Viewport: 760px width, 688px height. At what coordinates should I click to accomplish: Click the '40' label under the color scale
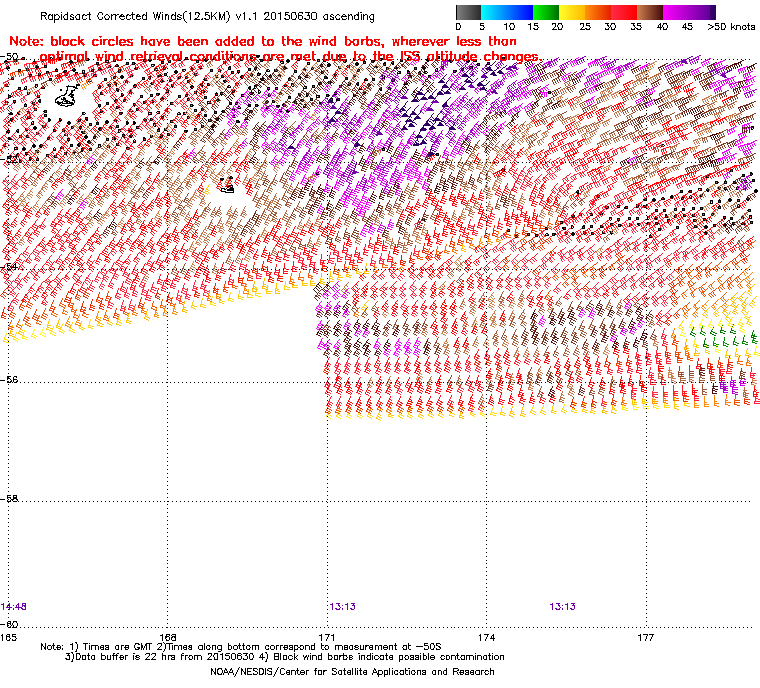[662, 27]
